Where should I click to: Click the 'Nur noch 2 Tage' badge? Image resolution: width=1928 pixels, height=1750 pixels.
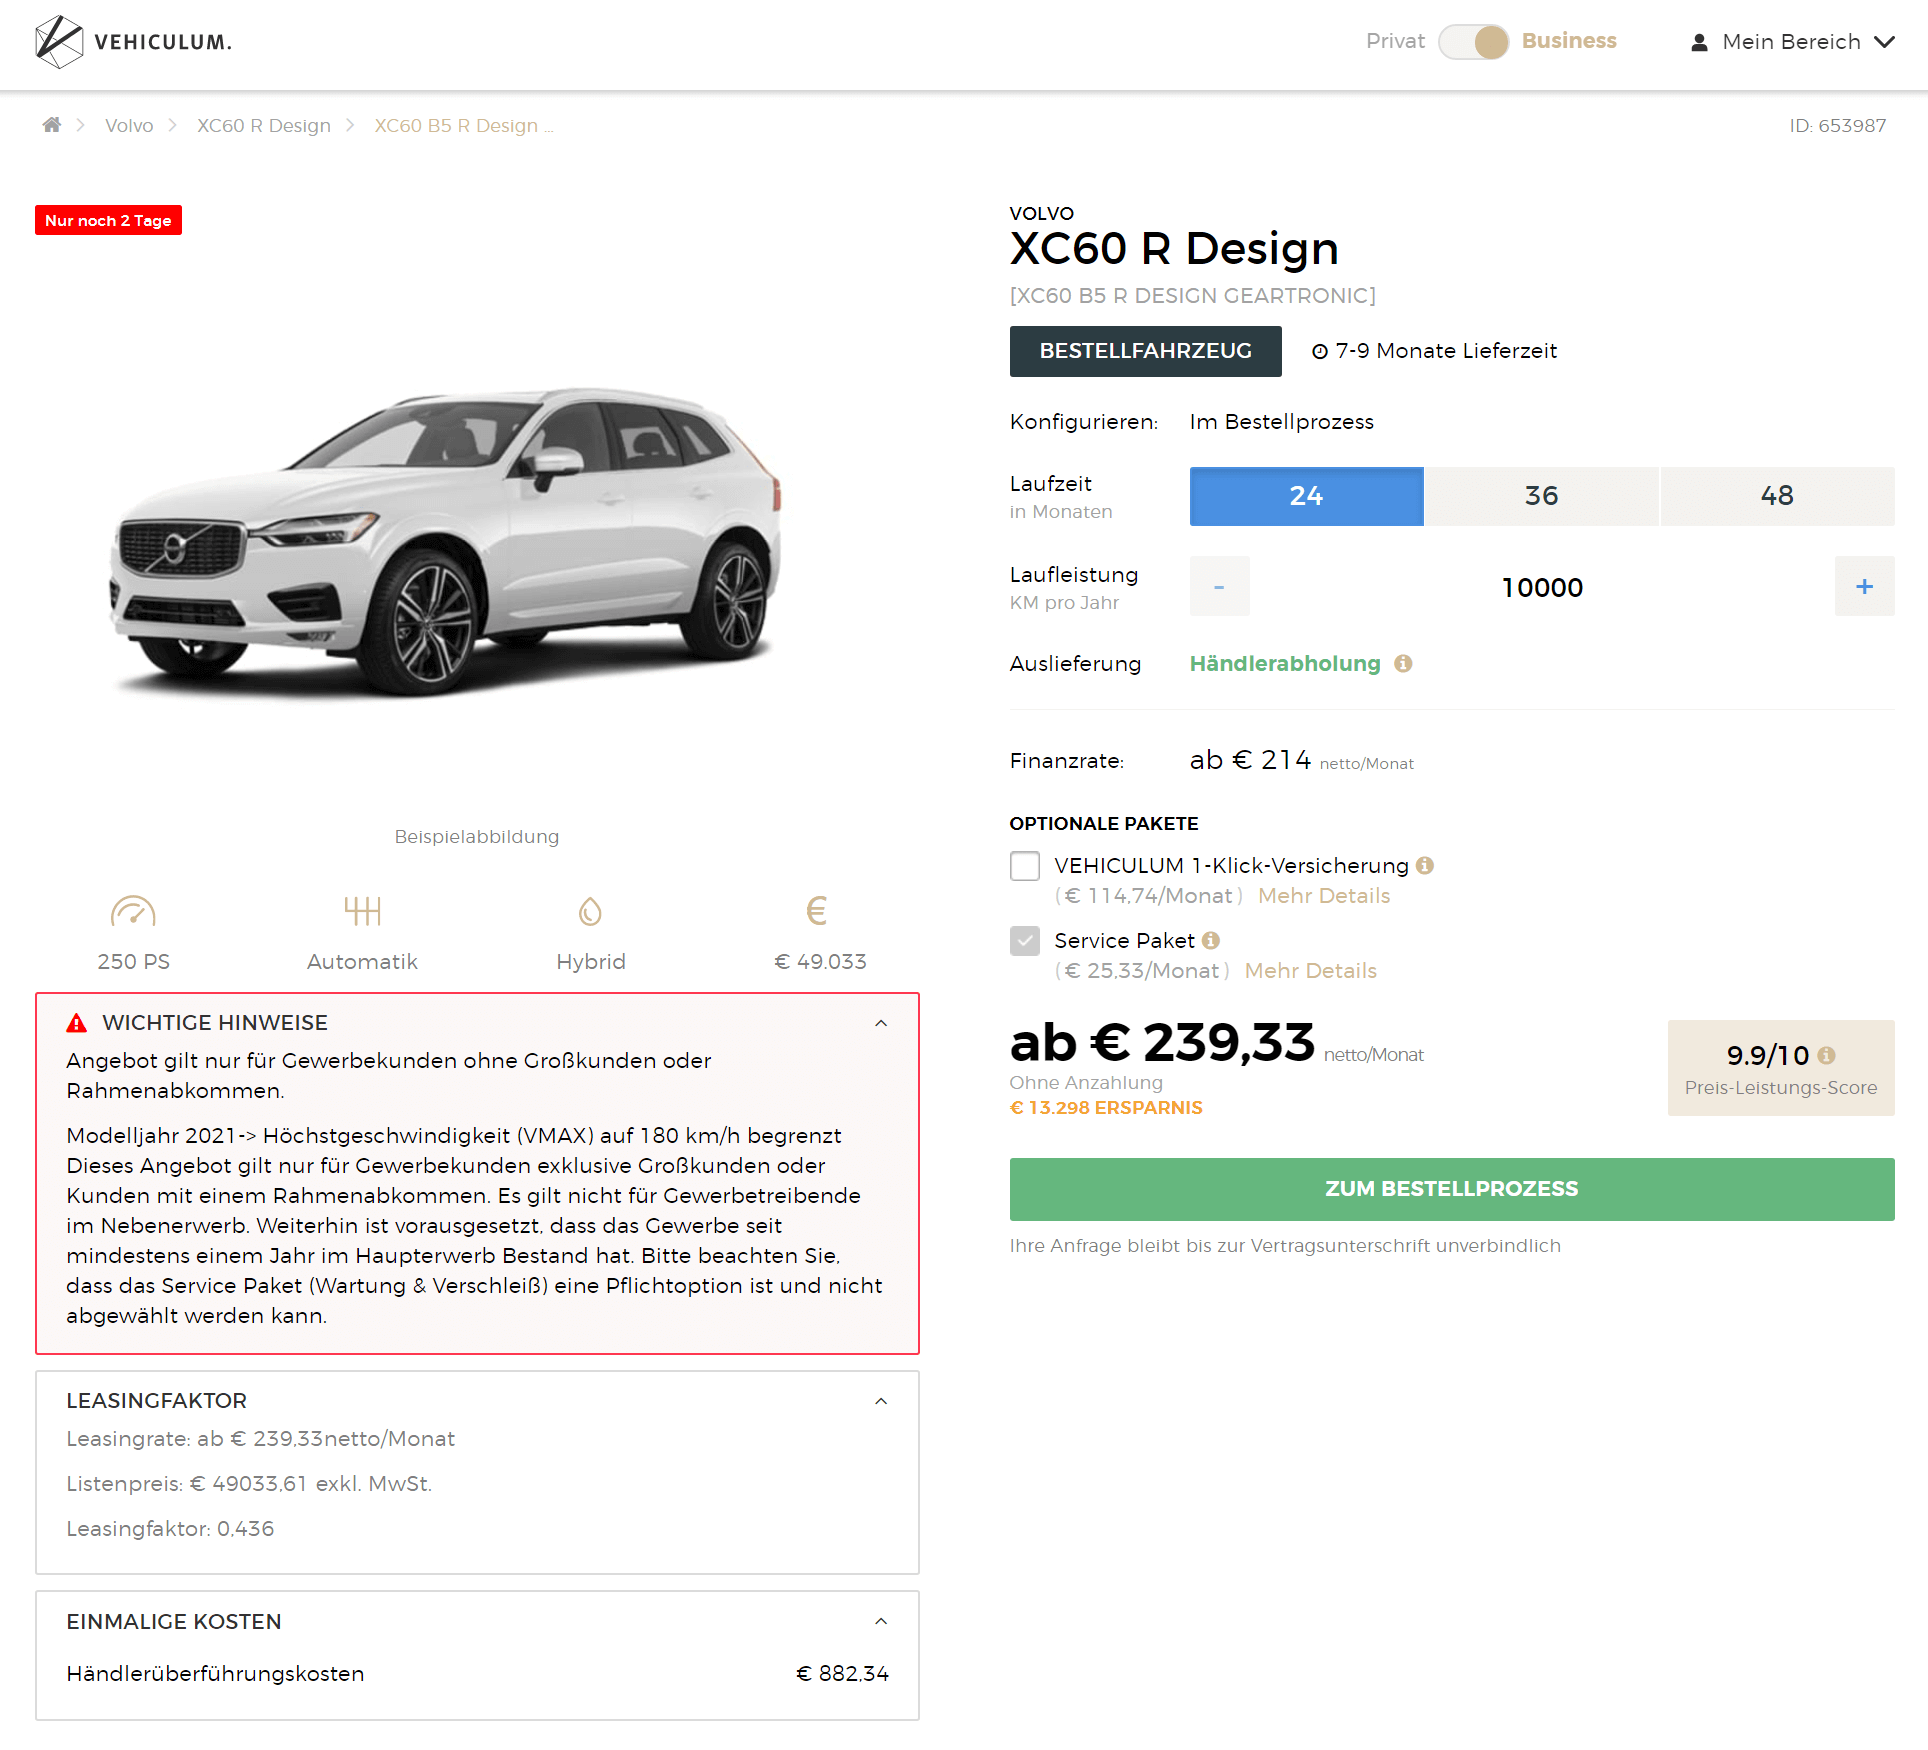click(108, 220)
